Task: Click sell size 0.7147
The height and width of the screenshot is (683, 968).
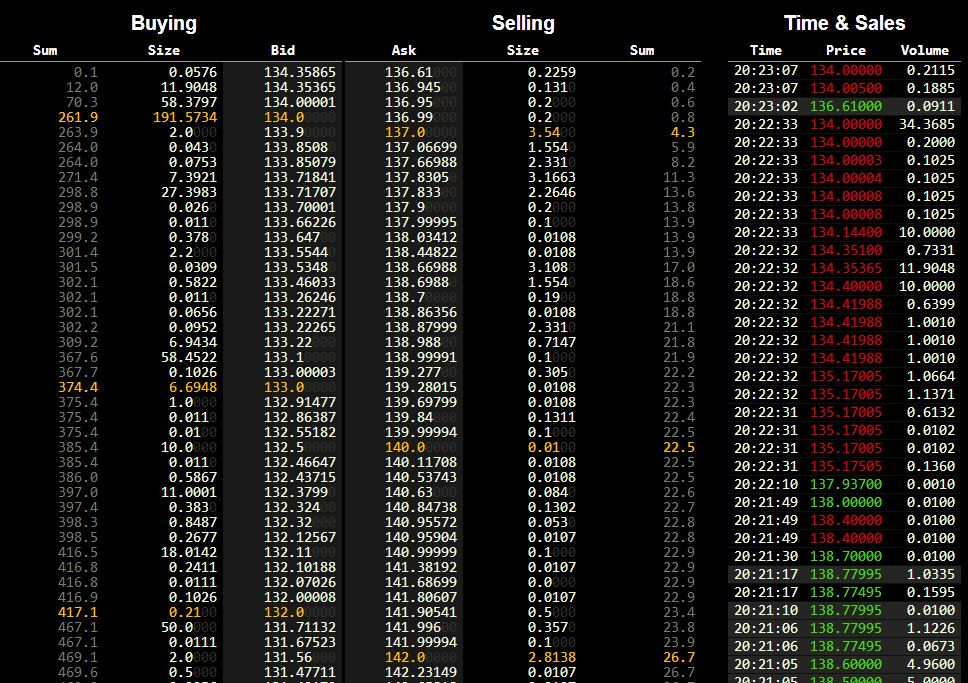Action: coord(552,342)
